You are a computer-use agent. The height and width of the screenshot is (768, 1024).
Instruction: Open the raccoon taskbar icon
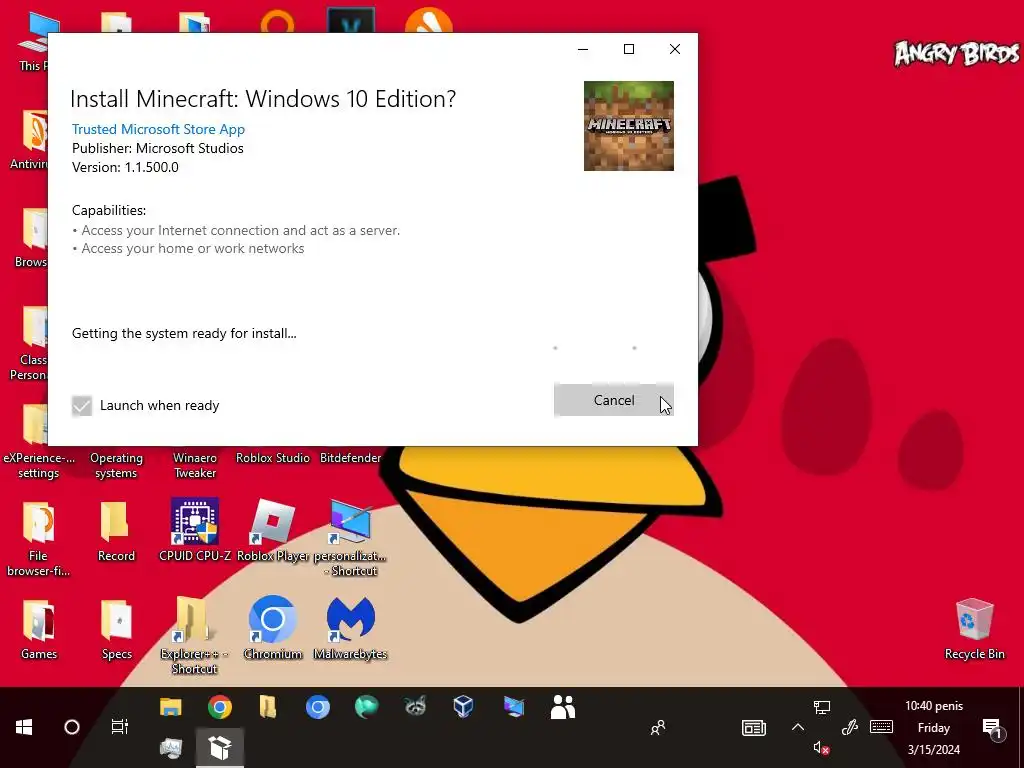[415, 707]
